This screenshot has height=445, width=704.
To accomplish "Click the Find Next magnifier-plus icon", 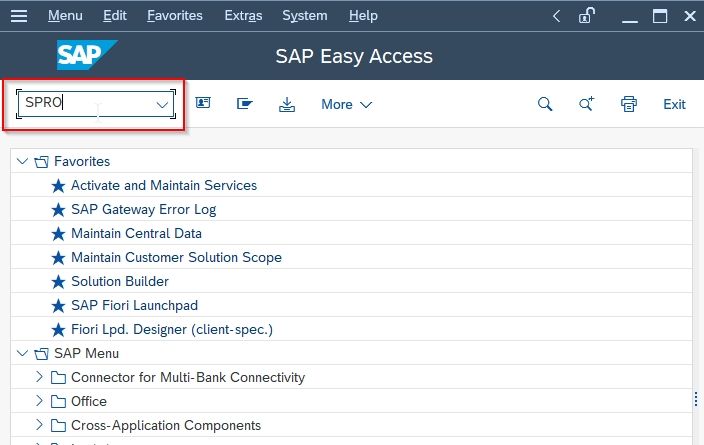I will [x=586, y=104].
